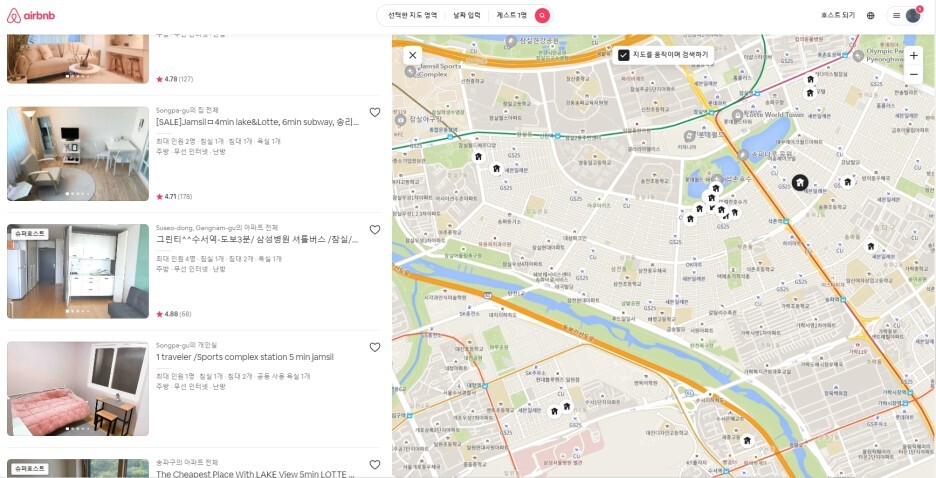Viewport: 936px width, 478px height.
Task: Click the '호스트 되기' link
Action: pos(838,16)
